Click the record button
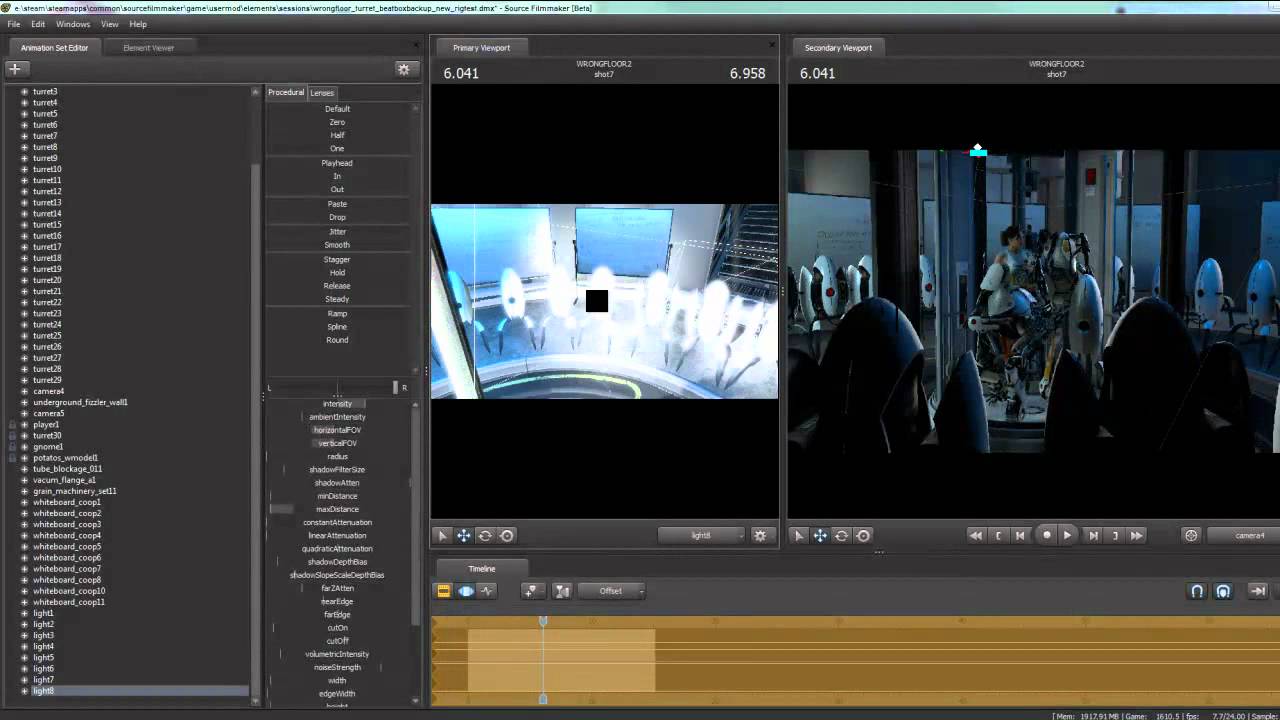The width and height of the screenshot is (1280, 720). (x=1047, y=536)
